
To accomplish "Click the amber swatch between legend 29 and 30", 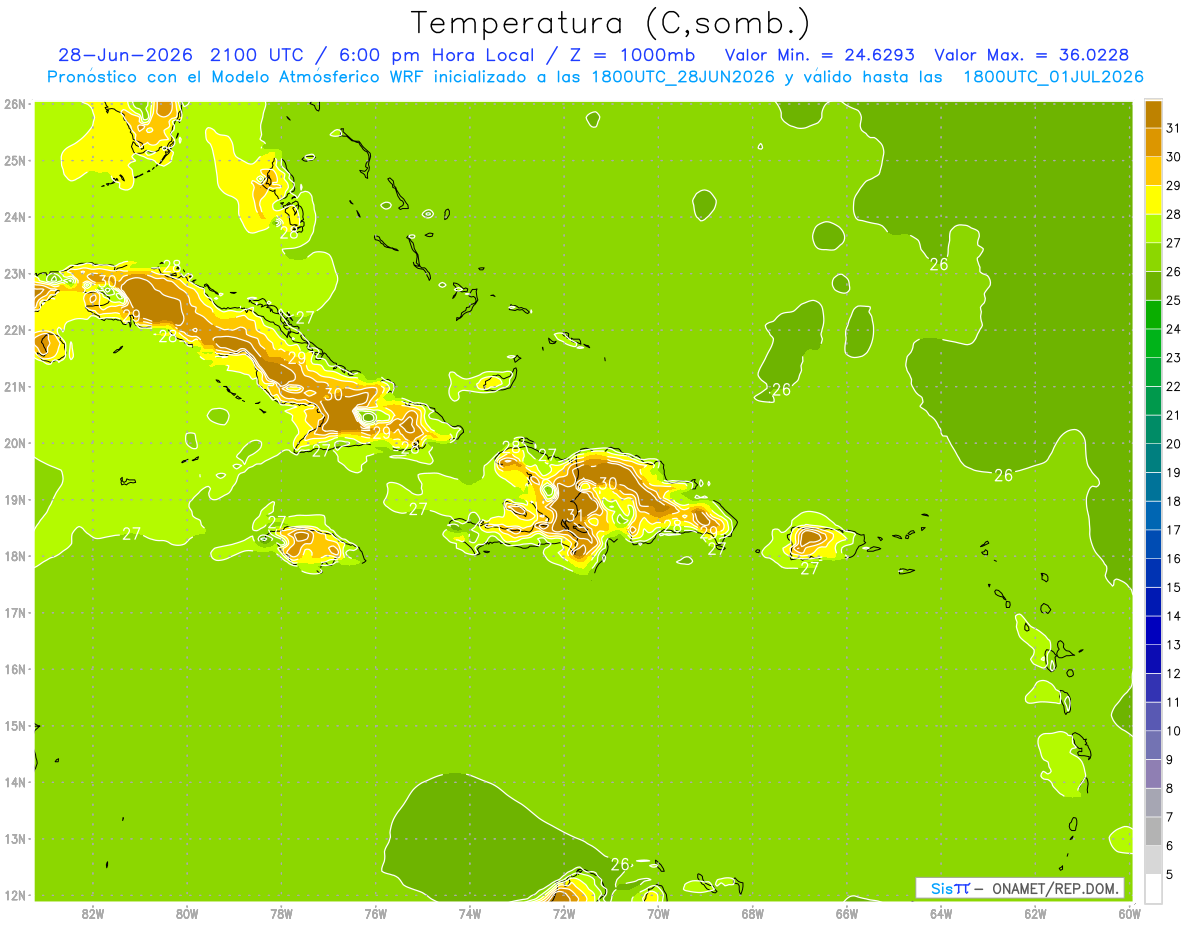I will pos(1153,171).
